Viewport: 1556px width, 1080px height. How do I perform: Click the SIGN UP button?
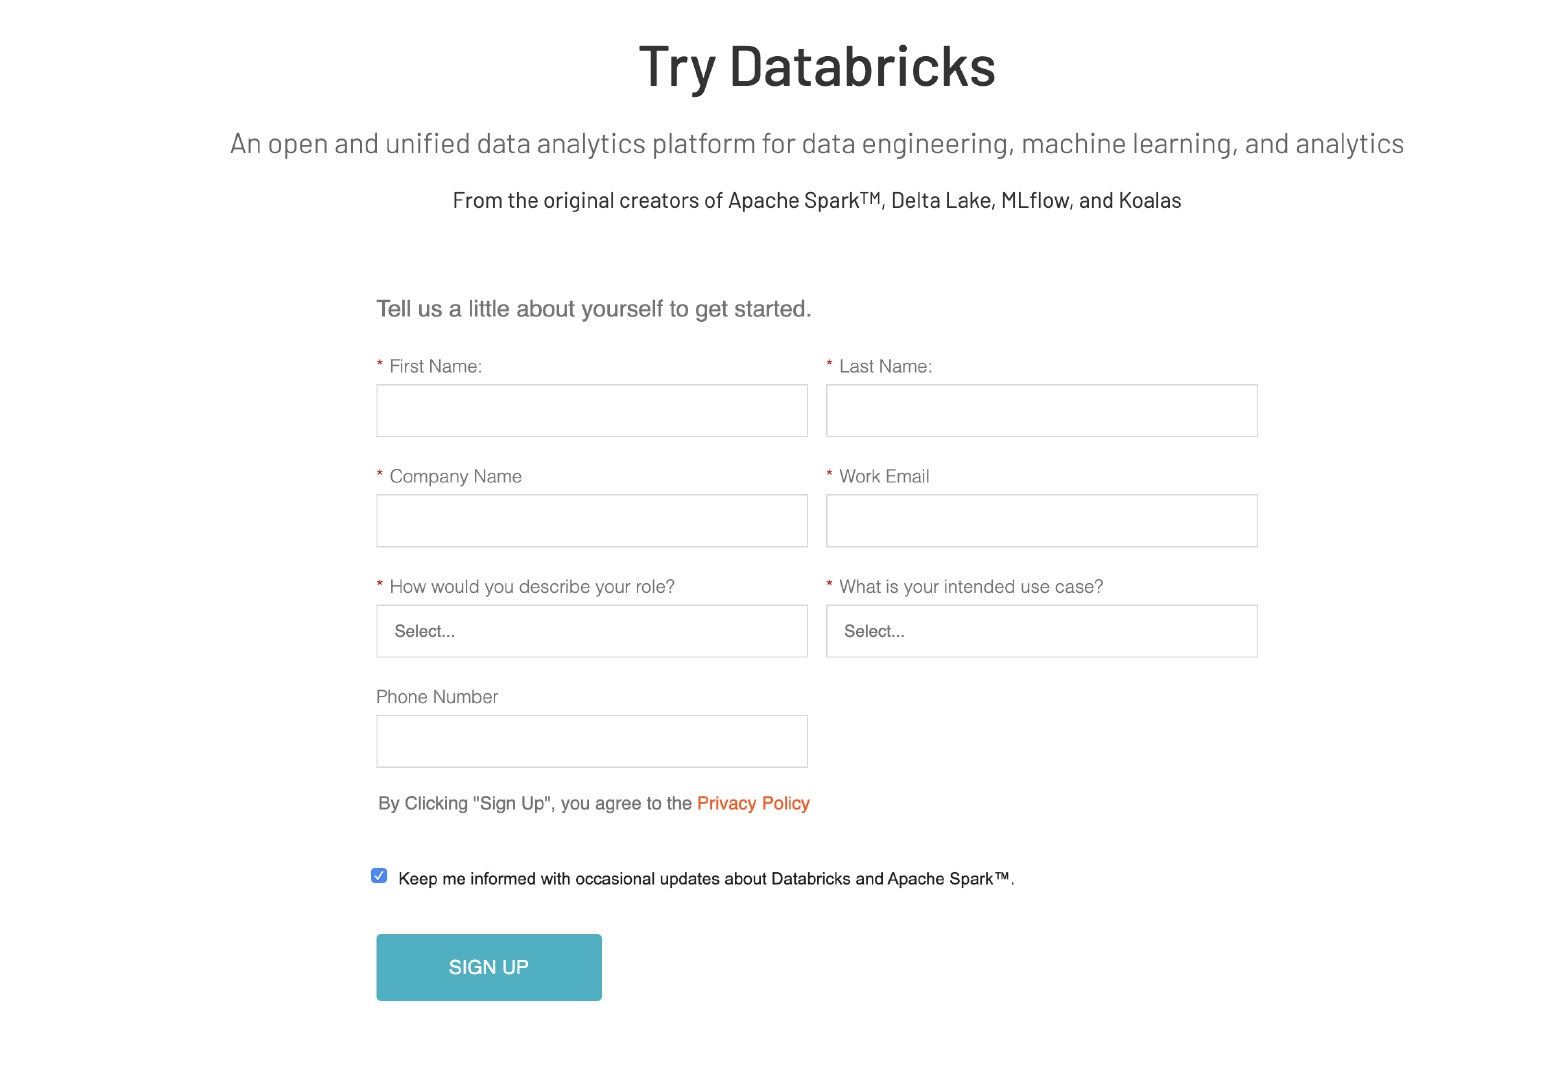click(x=489, y=967)
